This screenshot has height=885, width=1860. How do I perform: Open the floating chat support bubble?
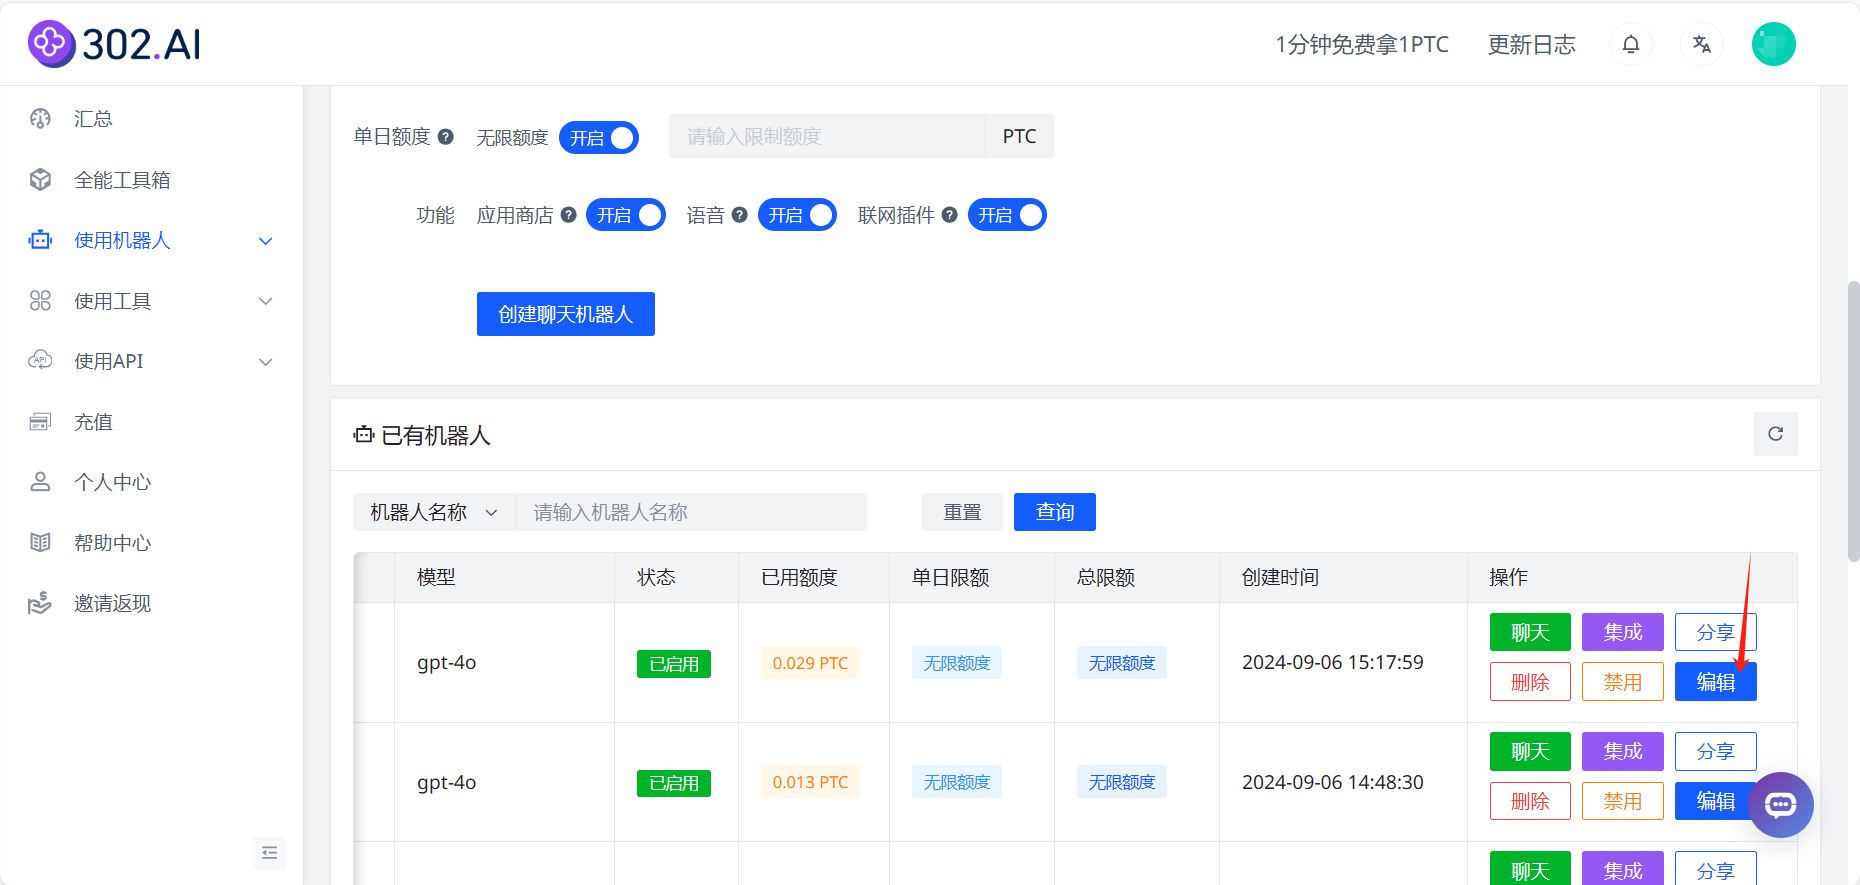1781,805
